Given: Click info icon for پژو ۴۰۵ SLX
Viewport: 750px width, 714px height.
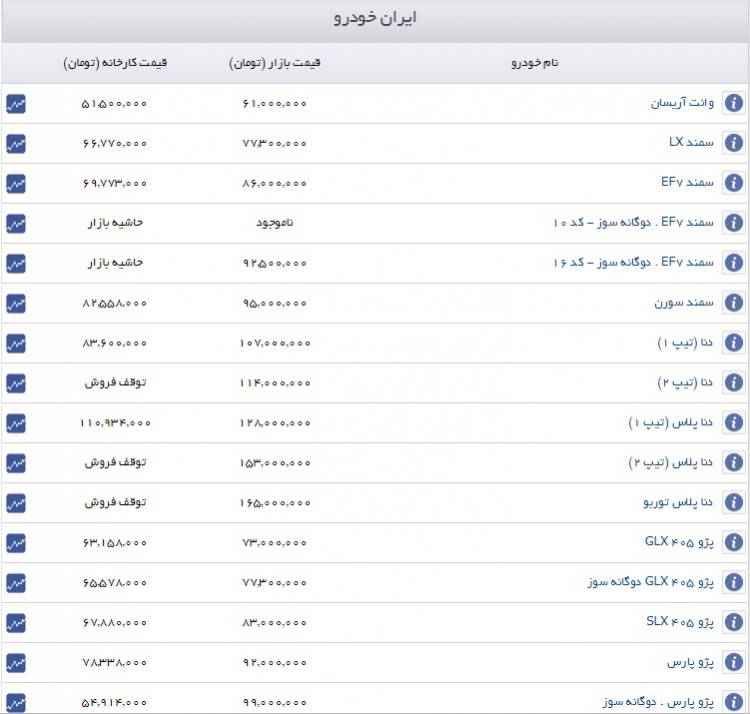Looking at the screenshot, I should tap(733, 623).
